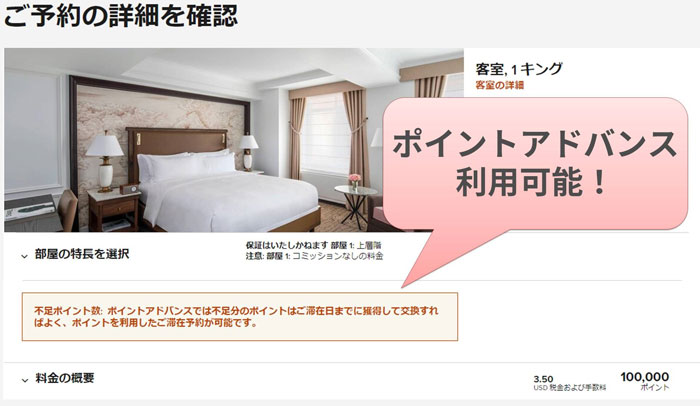700x406 pixels.
Task: Click the window with curtains in photo
Action: 325,134
